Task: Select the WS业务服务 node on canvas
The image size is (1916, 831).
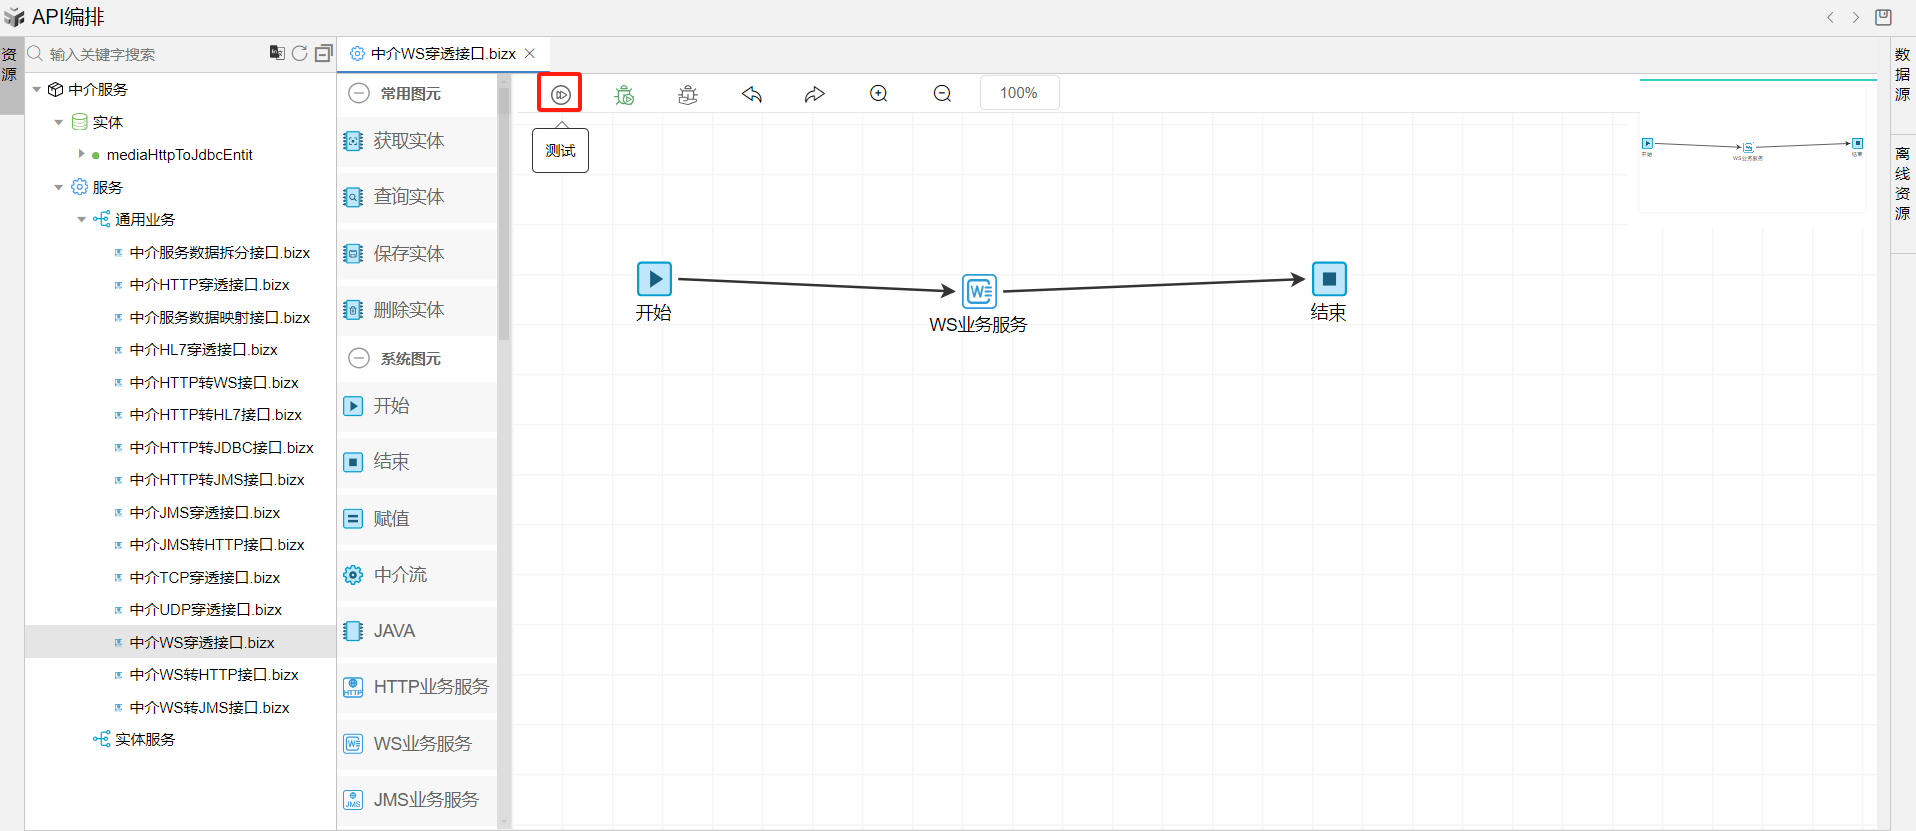Action: (x=979, y=291)
